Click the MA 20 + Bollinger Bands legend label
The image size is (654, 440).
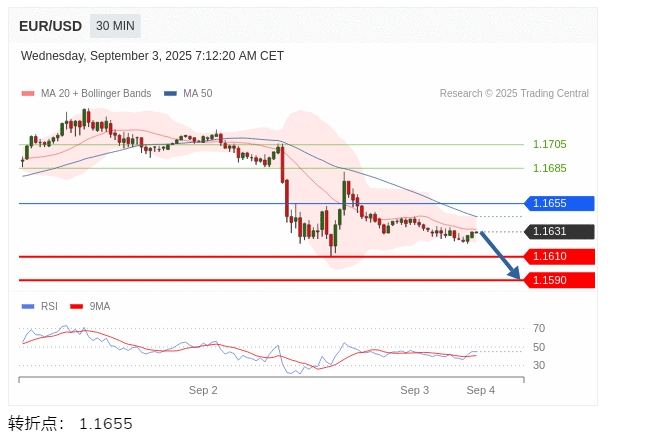[96, 93]
